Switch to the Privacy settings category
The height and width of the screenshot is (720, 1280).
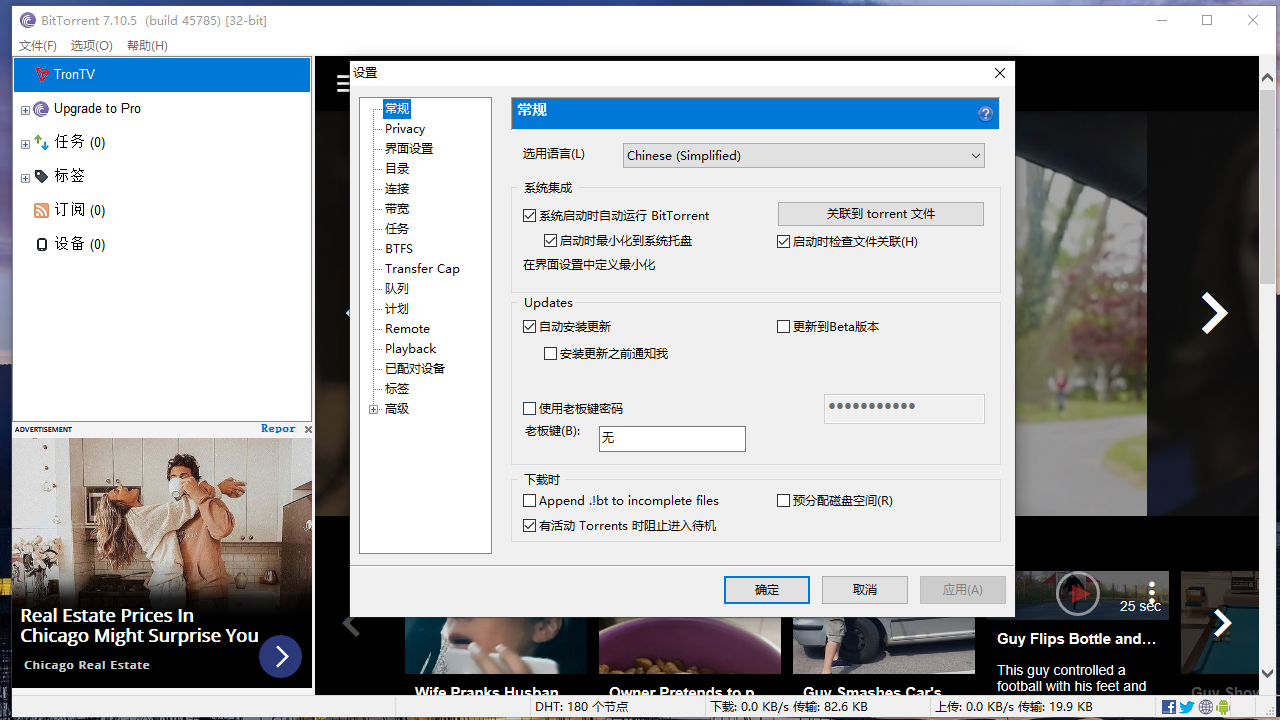tap(405, 128)
